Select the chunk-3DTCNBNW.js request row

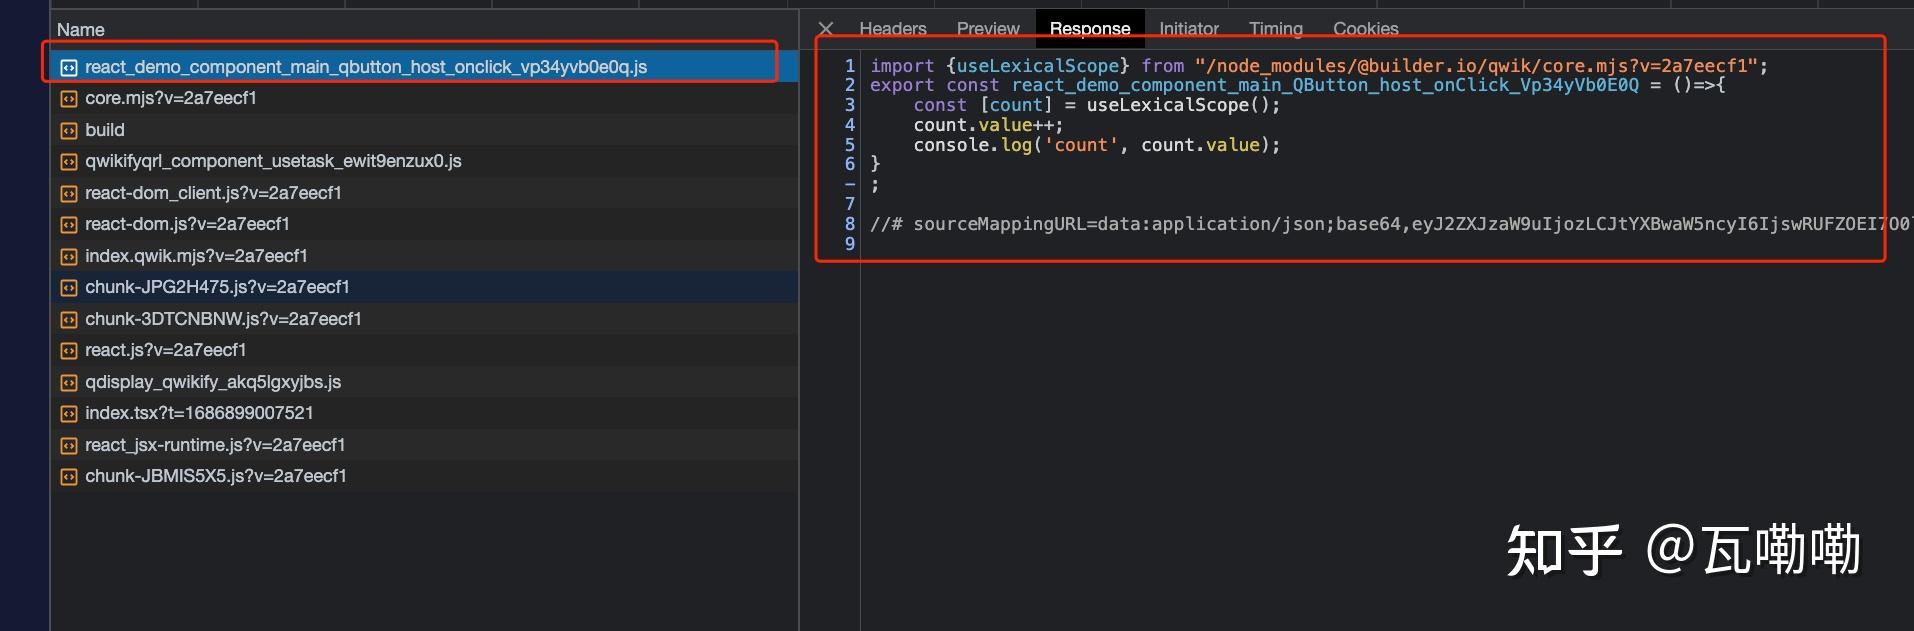[223, 319]
